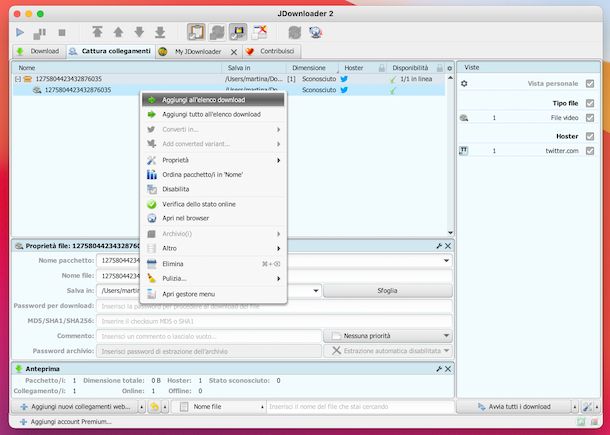Open Proprietà file panel wrench settings
Image resolution: width=610 pixels, height=435 pixels.
tap(439, 246)
